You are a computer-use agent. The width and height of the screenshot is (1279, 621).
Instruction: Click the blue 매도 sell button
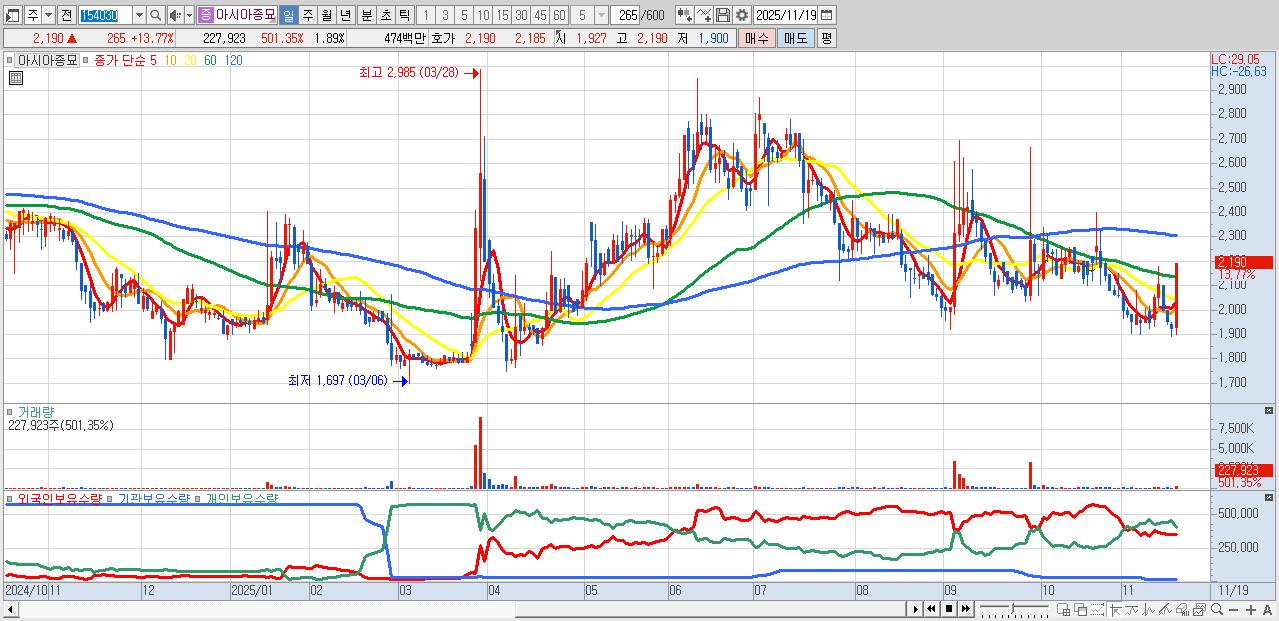pyautogui.click(x=795, y=38)
